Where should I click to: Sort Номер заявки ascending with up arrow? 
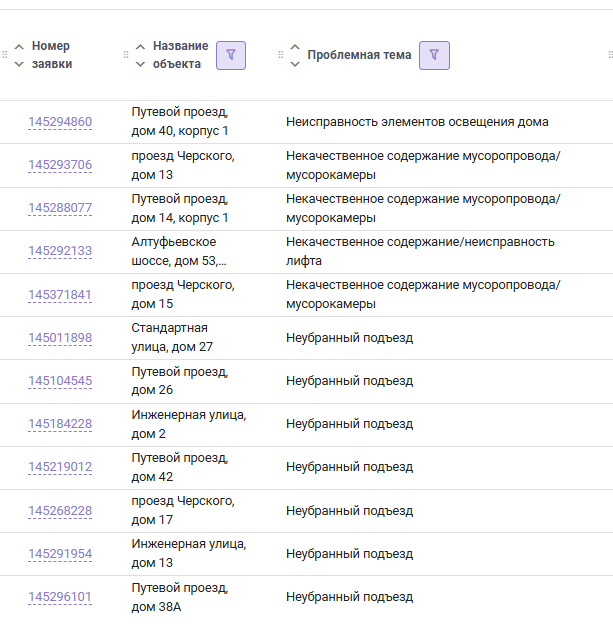point(19,47)
